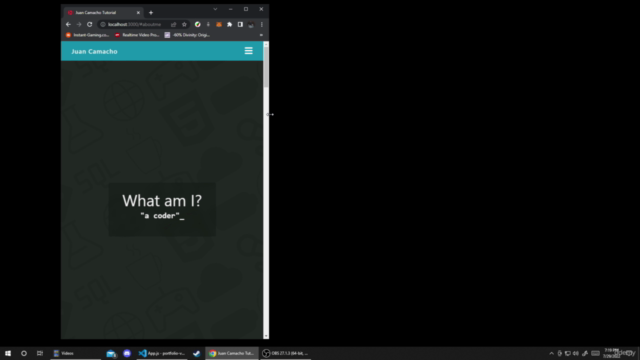Expand the tab search chevron
Viewport: 640px width, 360px height.
215,9
